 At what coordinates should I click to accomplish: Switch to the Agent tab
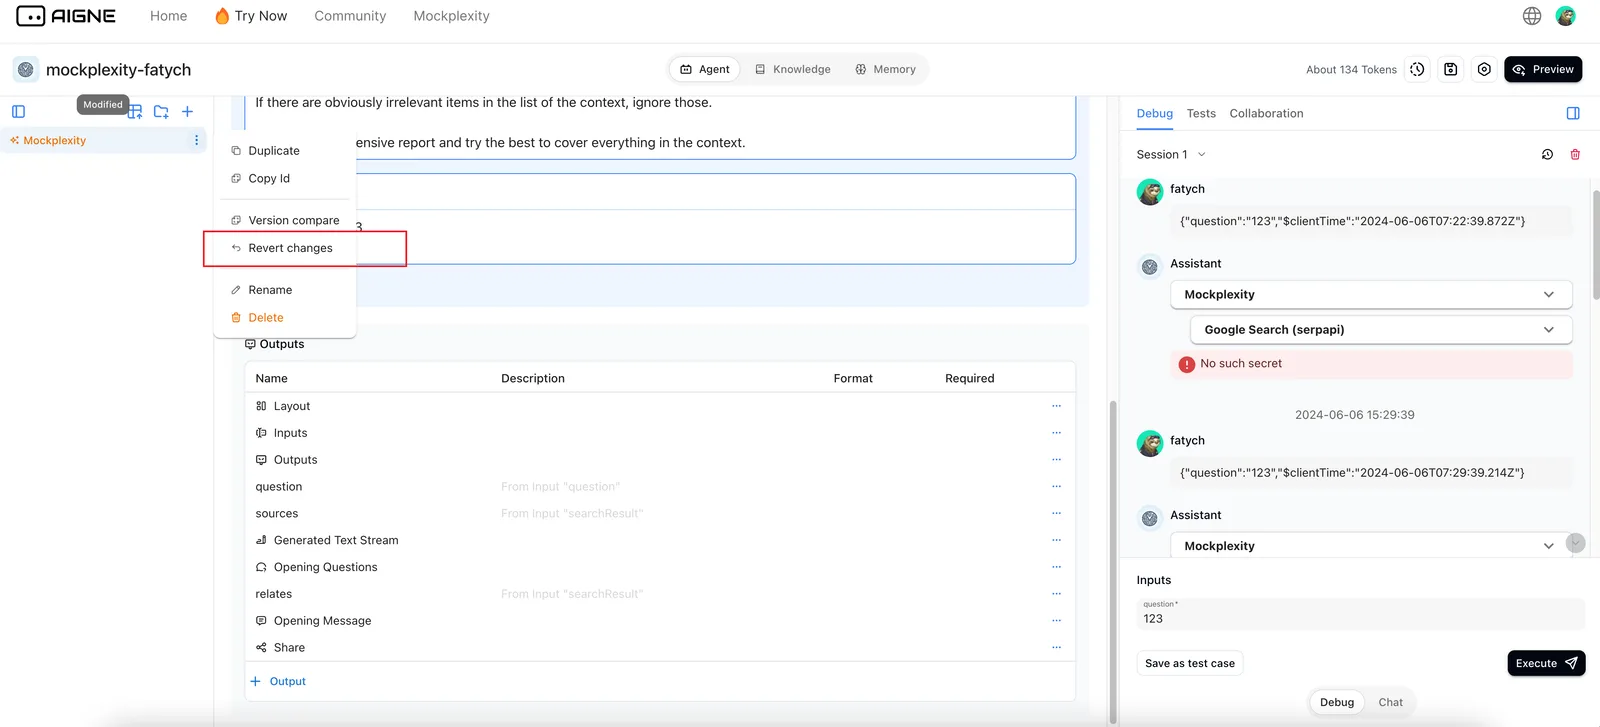[x=705, y=69]
